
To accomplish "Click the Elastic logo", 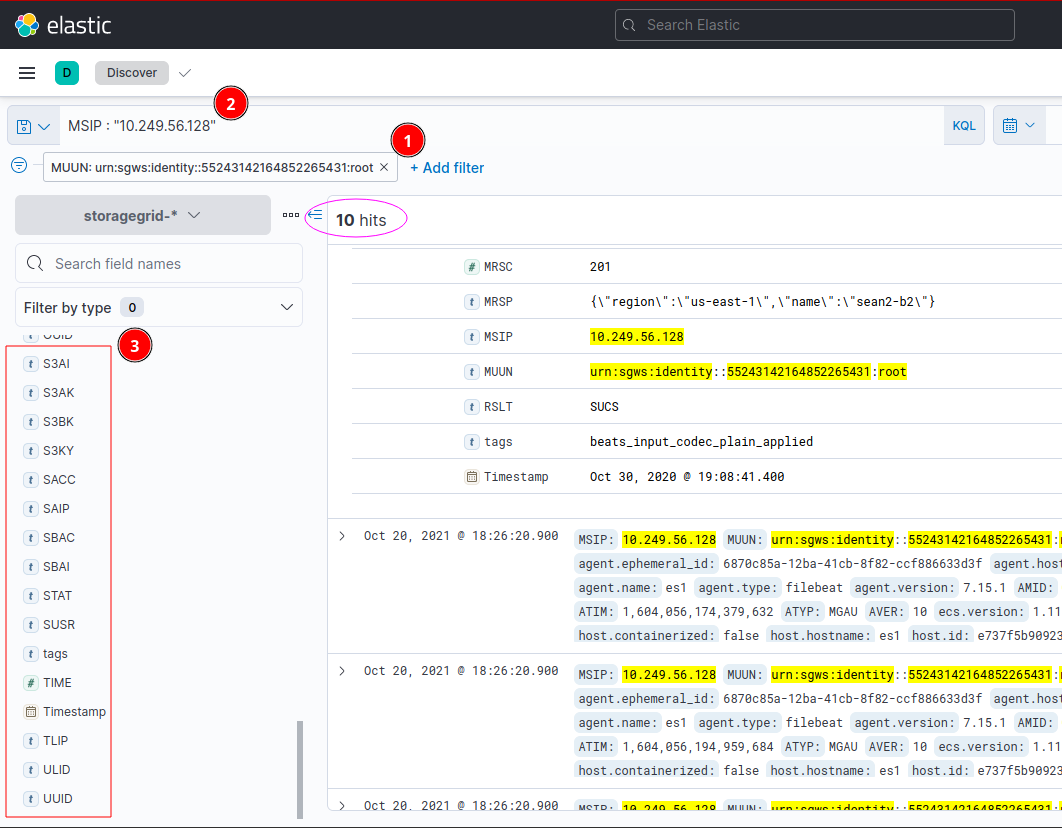I will pos(62,25).
